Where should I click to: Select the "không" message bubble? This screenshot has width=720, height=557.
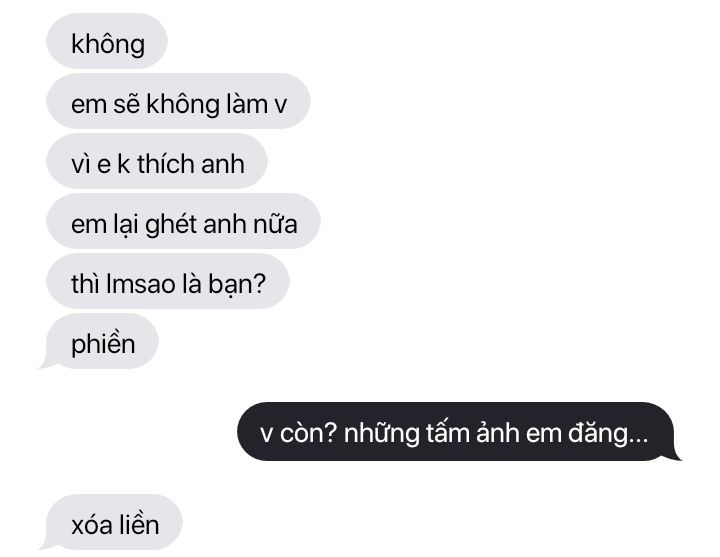click(107, 41)
